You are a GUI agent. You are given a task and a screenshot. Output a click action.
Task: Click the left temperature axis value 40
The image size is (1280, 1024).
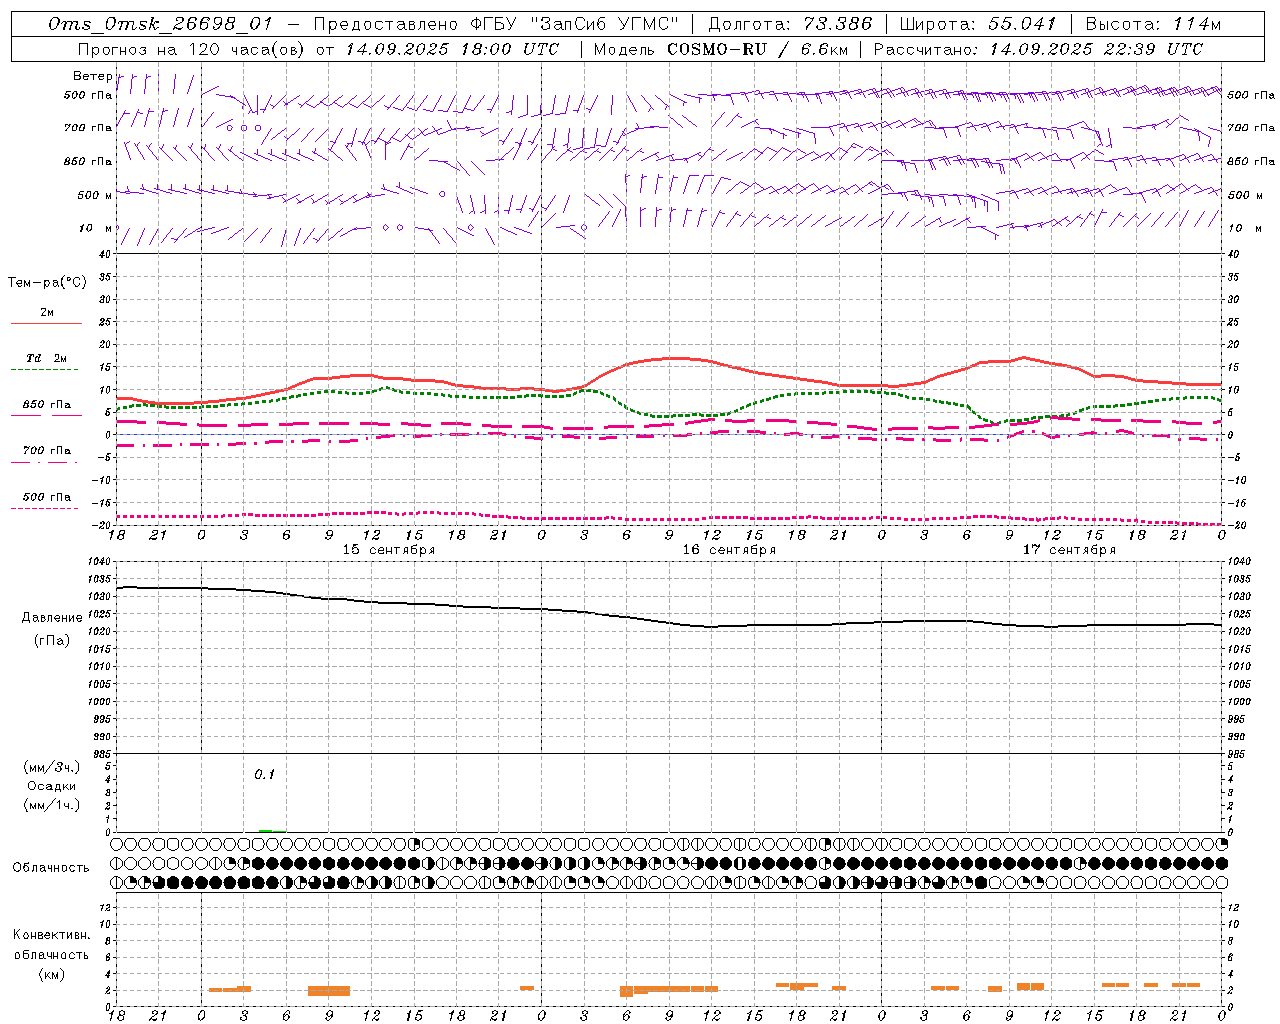pyautogui.click(x=106, y=254)
